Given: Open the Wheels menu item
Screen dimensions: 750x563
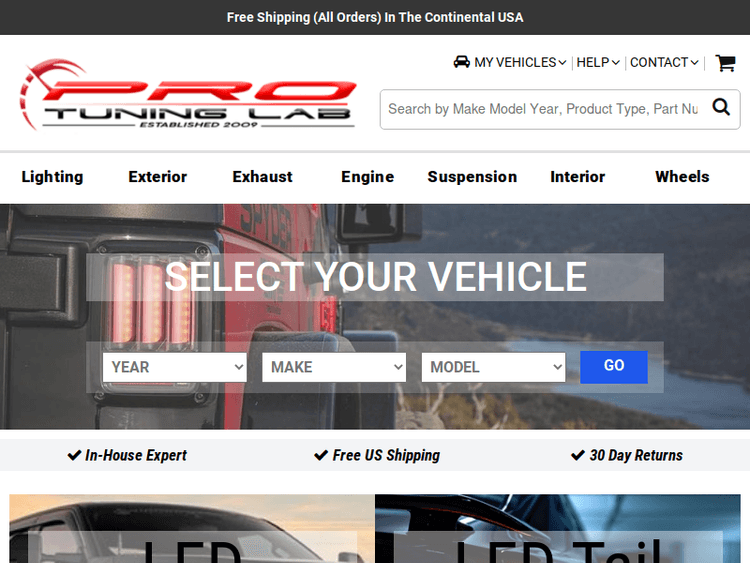Looking at the screenshot, I should pos(682,177).
